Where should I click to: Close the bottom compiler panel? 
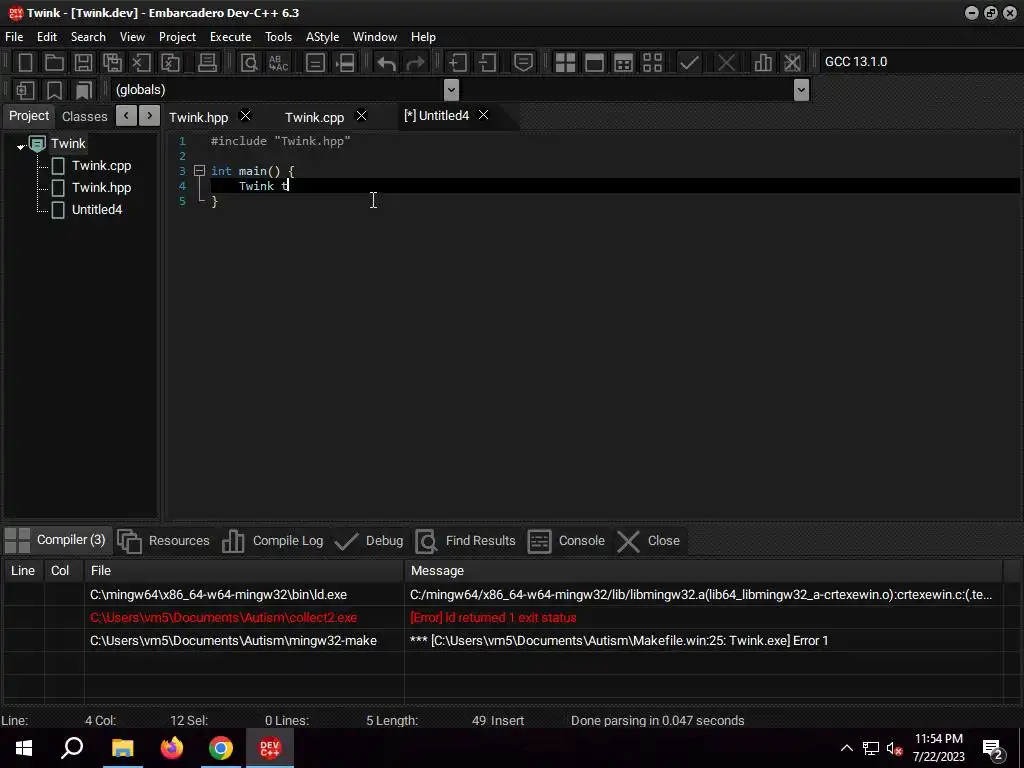649,541
